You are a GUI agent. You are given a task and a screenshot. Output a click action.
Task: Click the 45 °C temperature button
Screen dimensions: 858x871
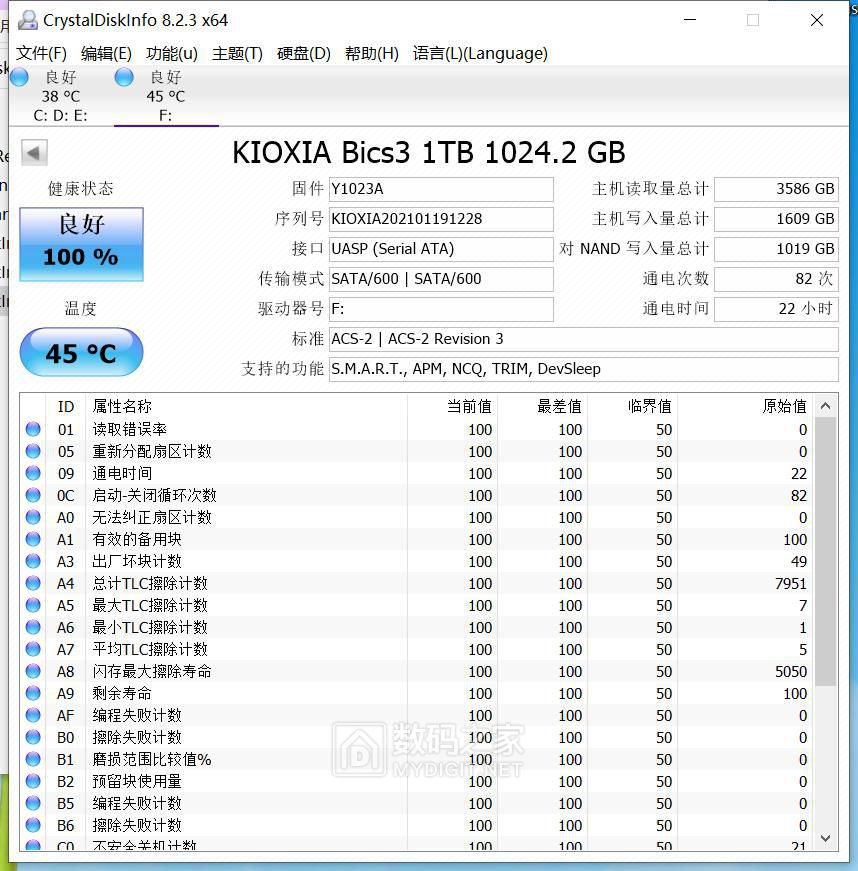[82, 352]
